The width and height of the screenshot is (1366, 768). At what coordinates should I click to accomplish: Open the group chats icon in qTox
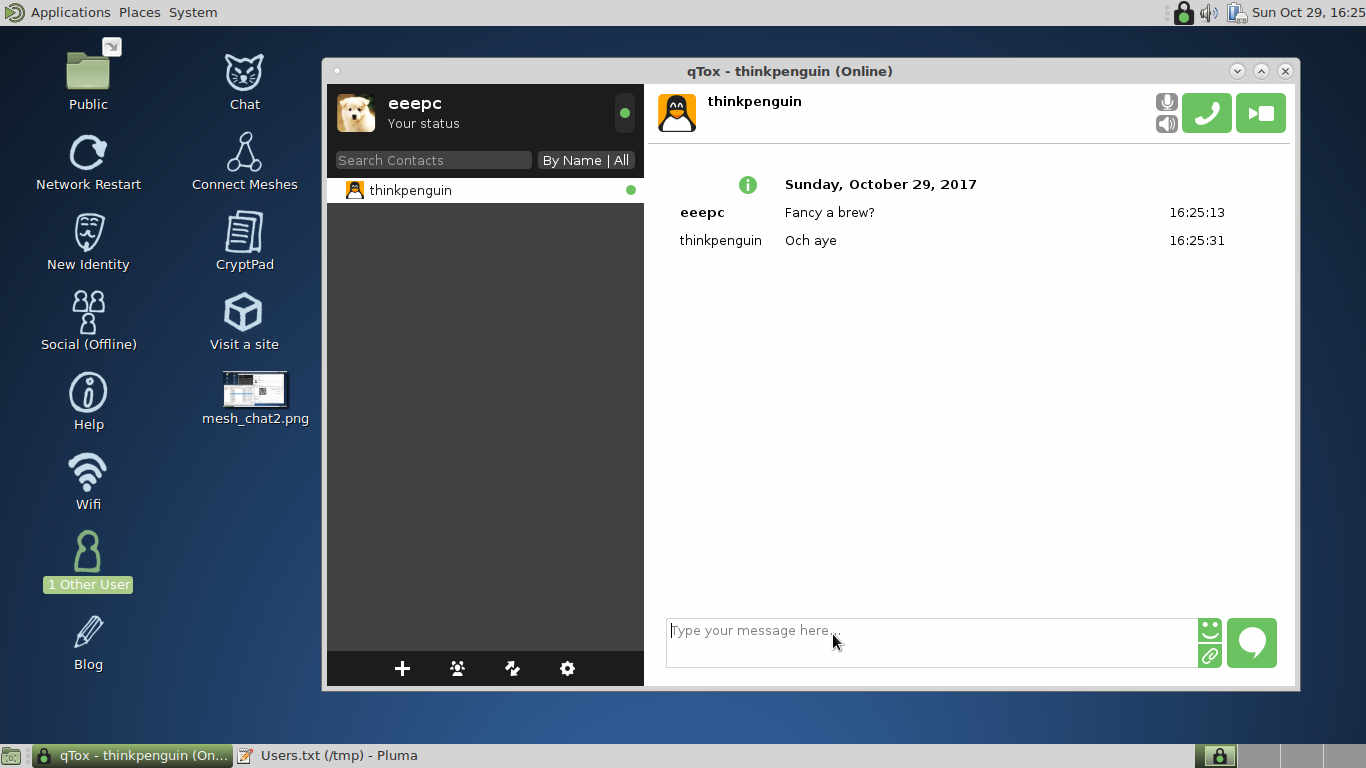(x=458, y=668)
